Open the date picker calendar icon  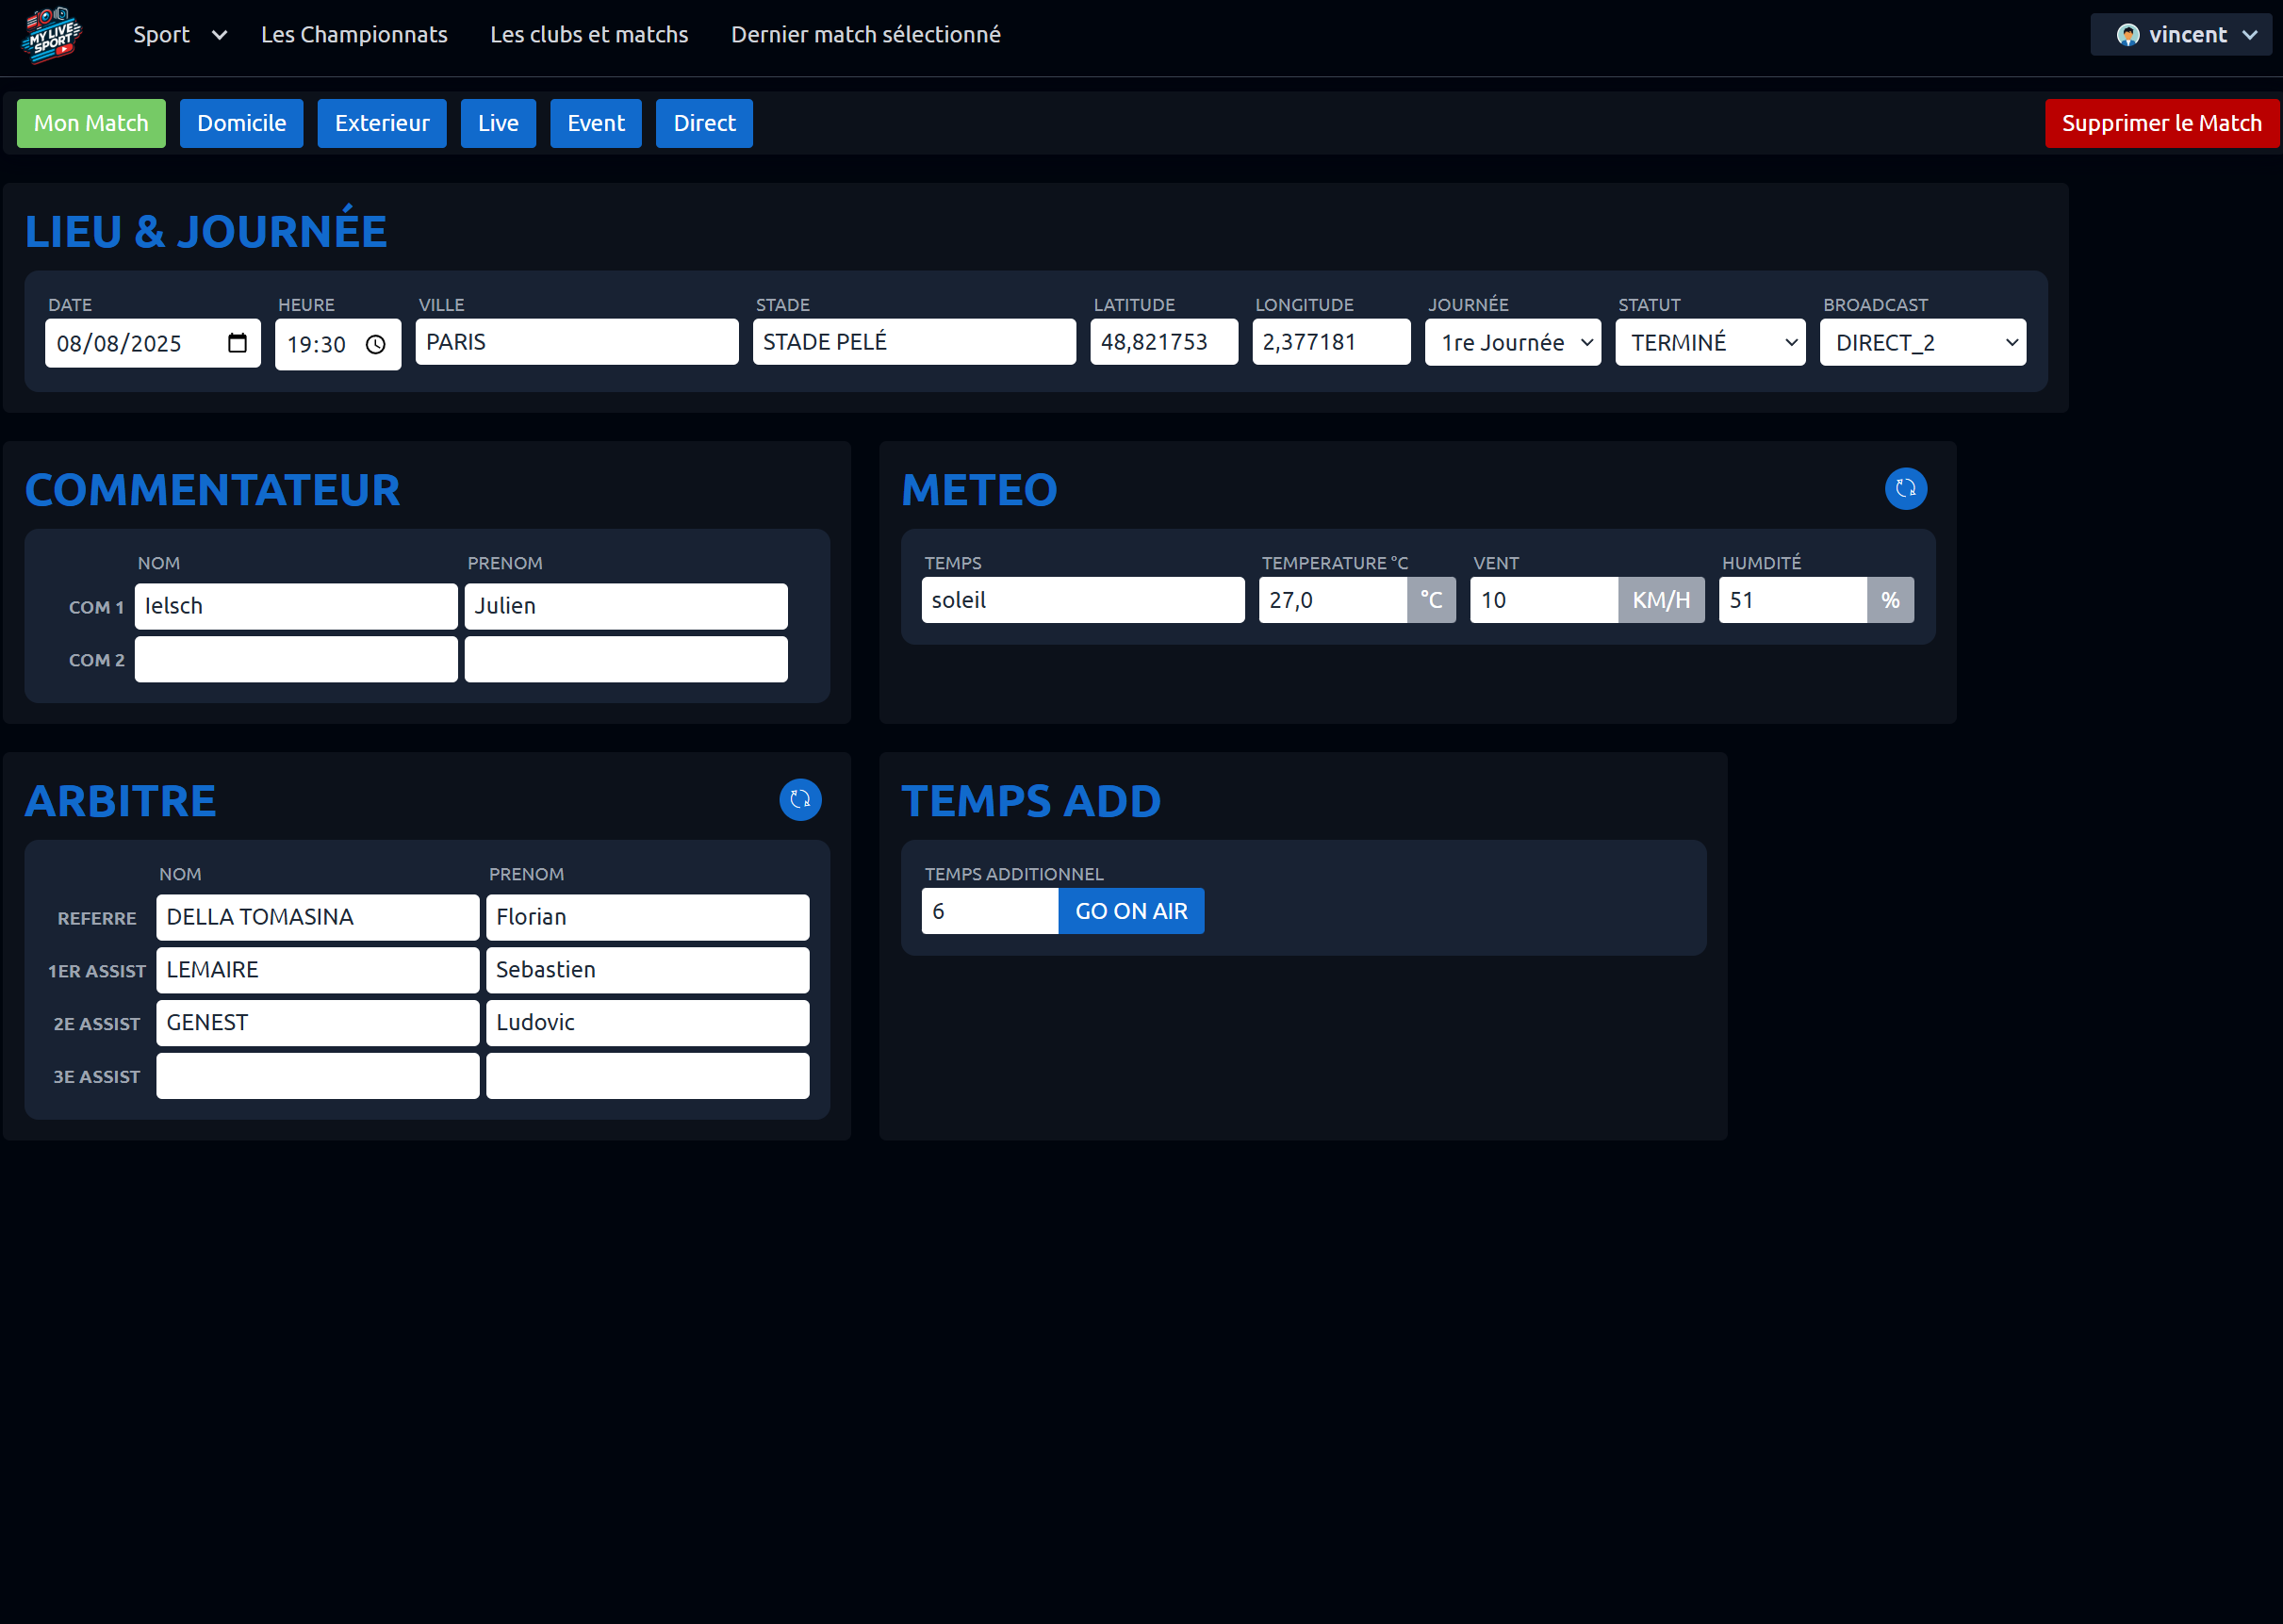[x=237, y=344]
